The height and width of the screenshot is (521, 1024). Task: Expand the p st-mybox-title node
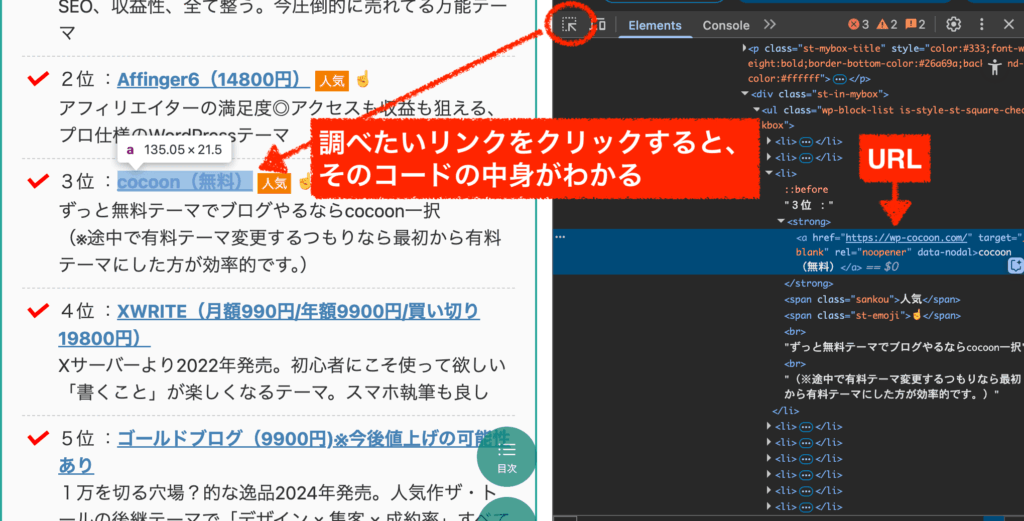[744, 48]
